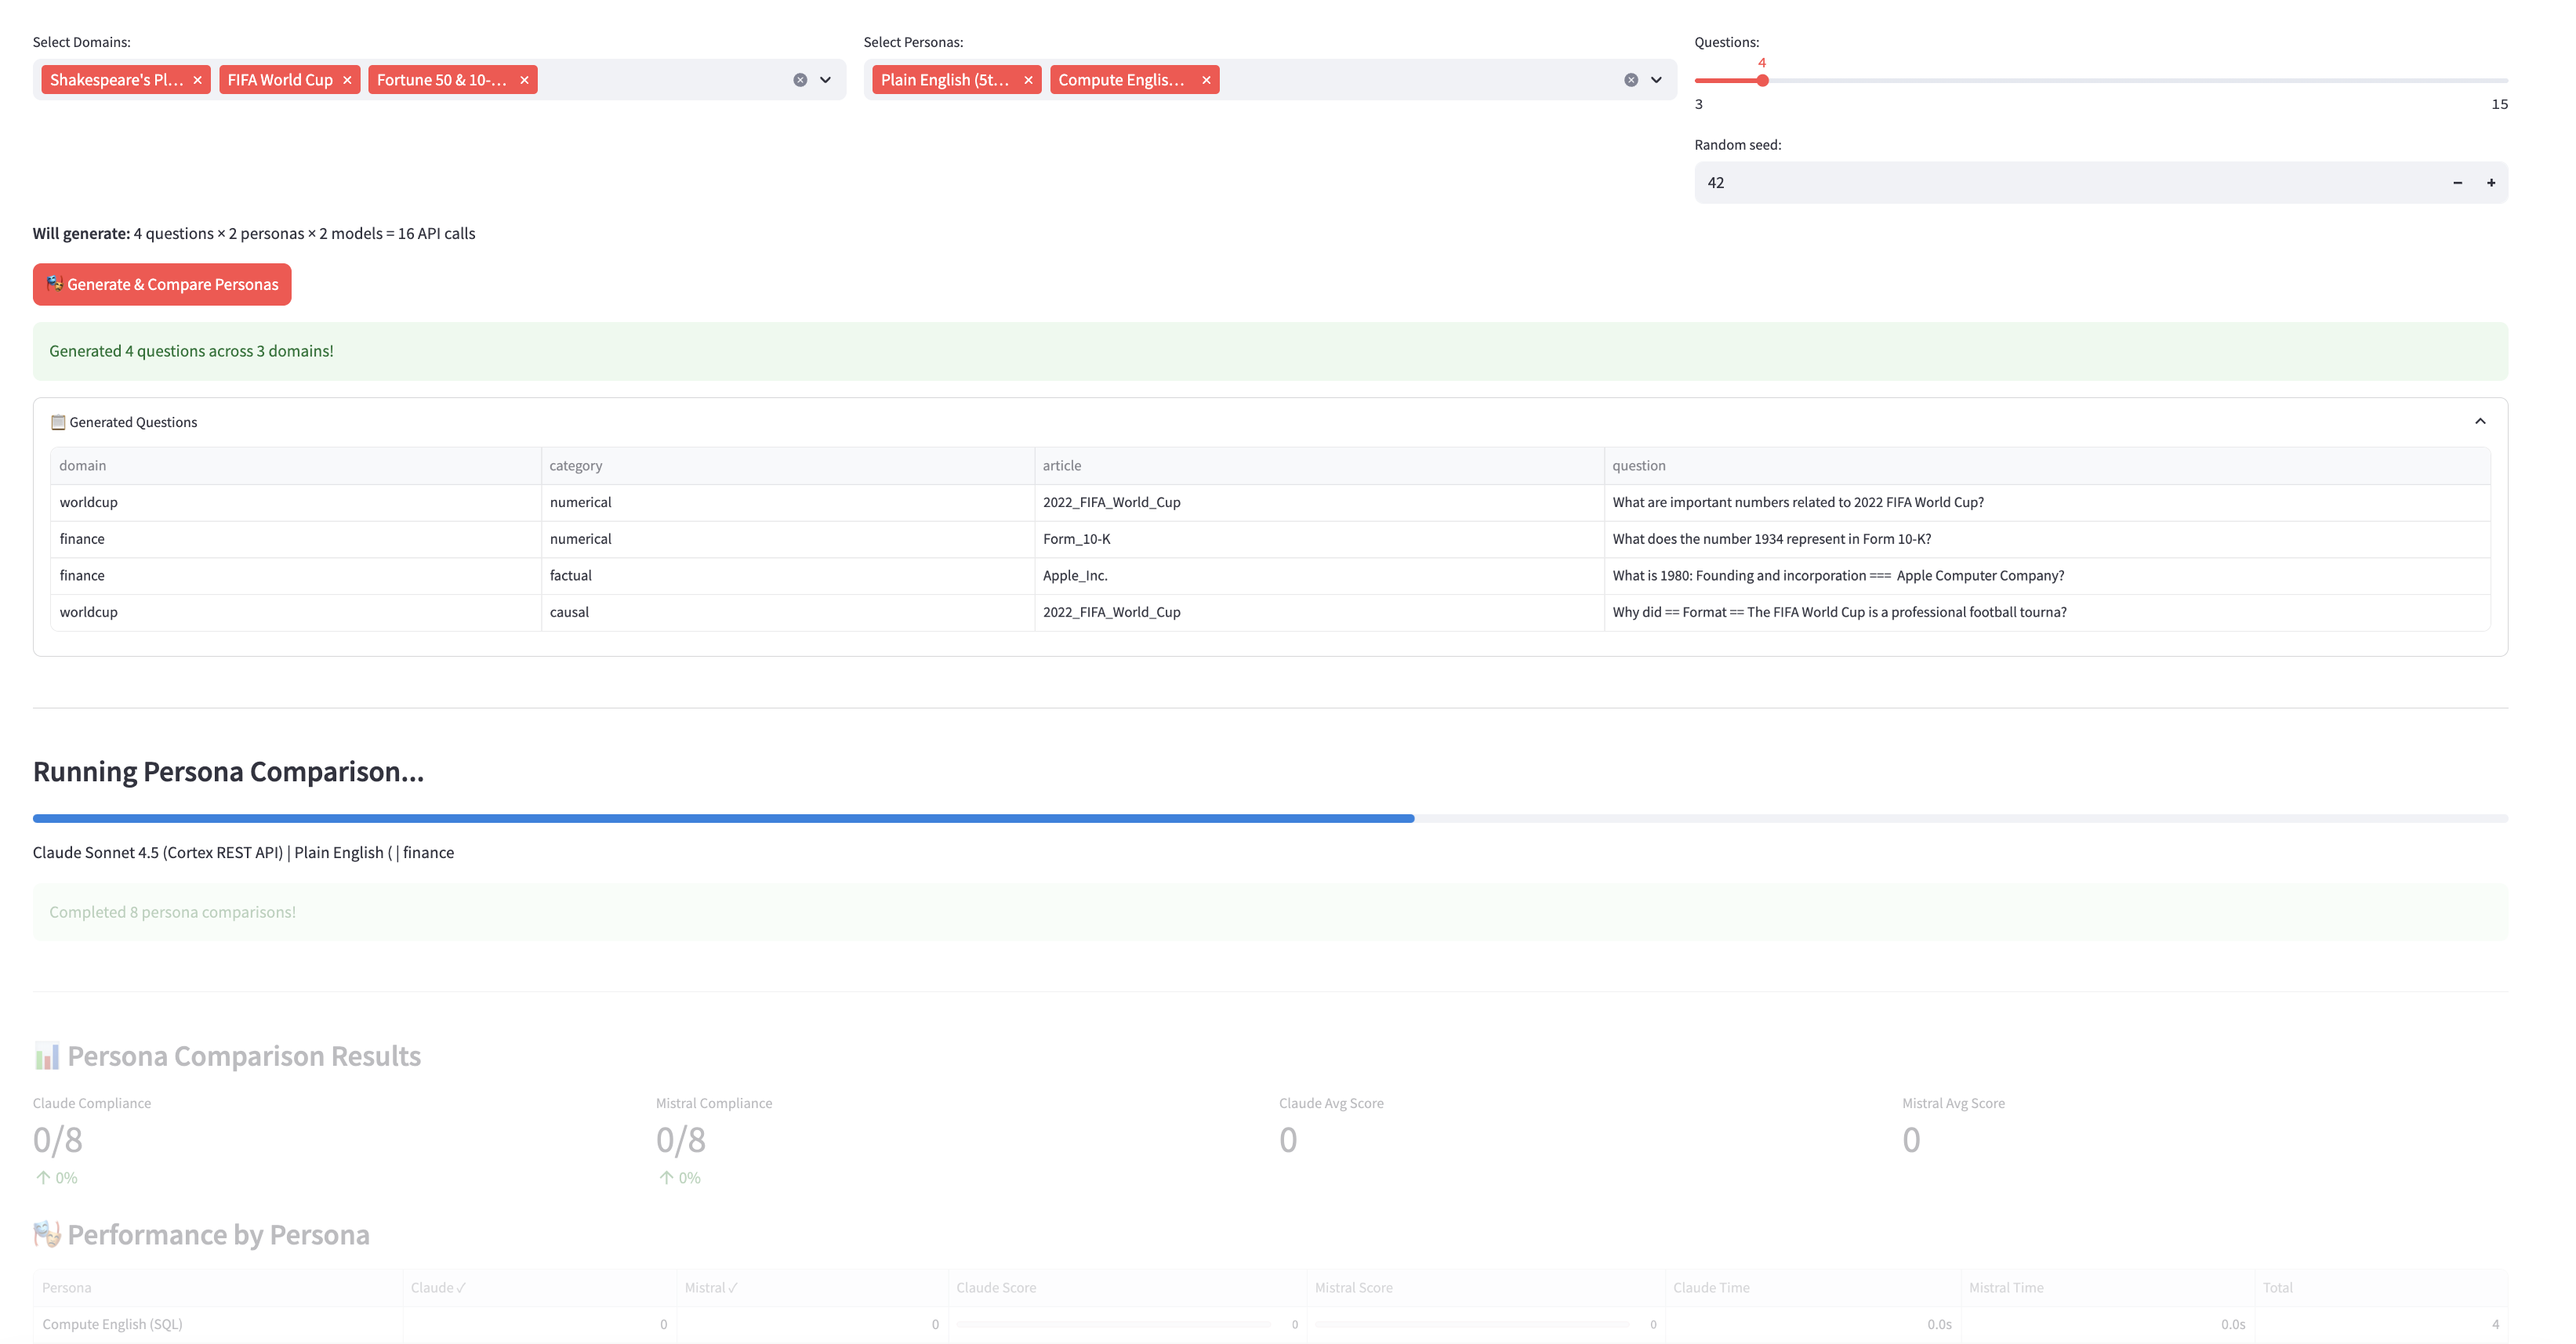Adjust the Questions slider handle
Viewport: 2576px width, 1344px height.
1763,81
